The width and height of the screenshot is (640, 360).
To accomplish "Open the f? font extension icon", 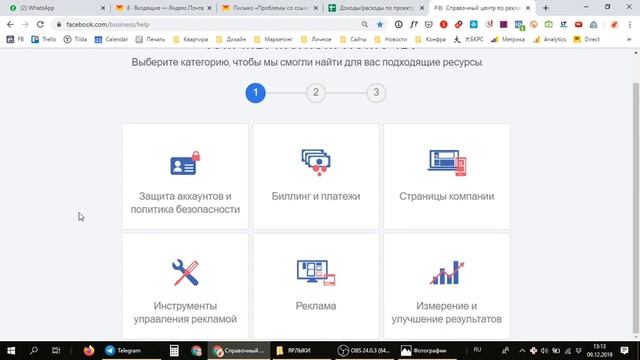I will (x=413, y=24).
